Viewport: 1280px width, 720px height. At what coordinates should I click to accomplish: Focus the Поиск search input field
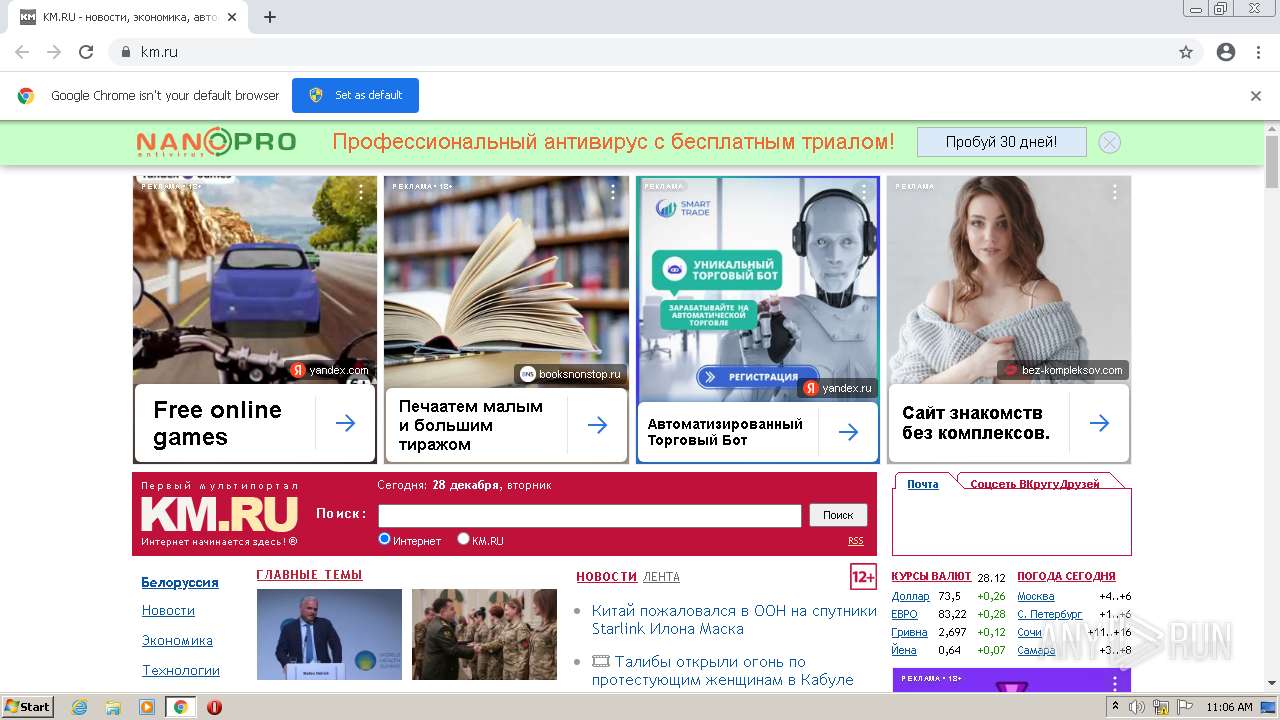pyautogui.click(x=590, y=515)
